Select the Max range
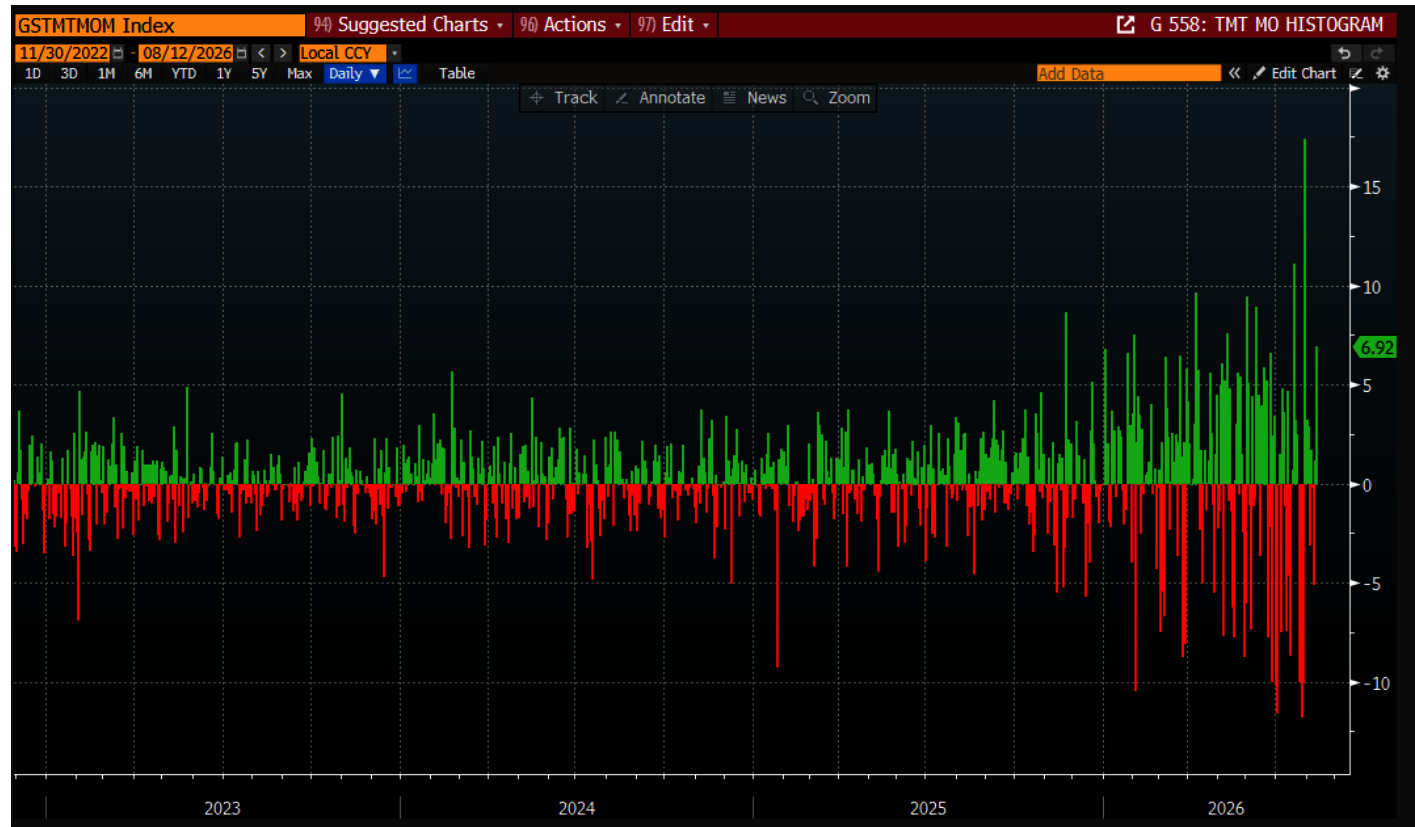The image size is (1415, 827). click(299, 73)
